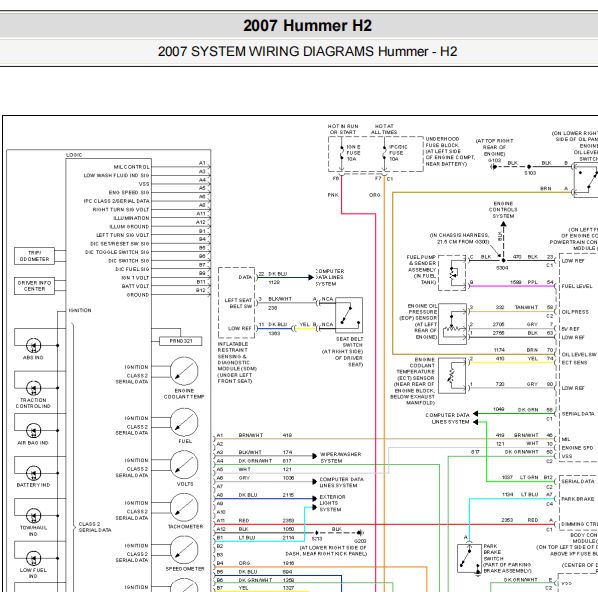Image resolution: width=598 pixels, height=592 pixels.
Task: Select "IPC CLASS 2/SERIAL DATA" text
Action: click(x=116, y=201)
